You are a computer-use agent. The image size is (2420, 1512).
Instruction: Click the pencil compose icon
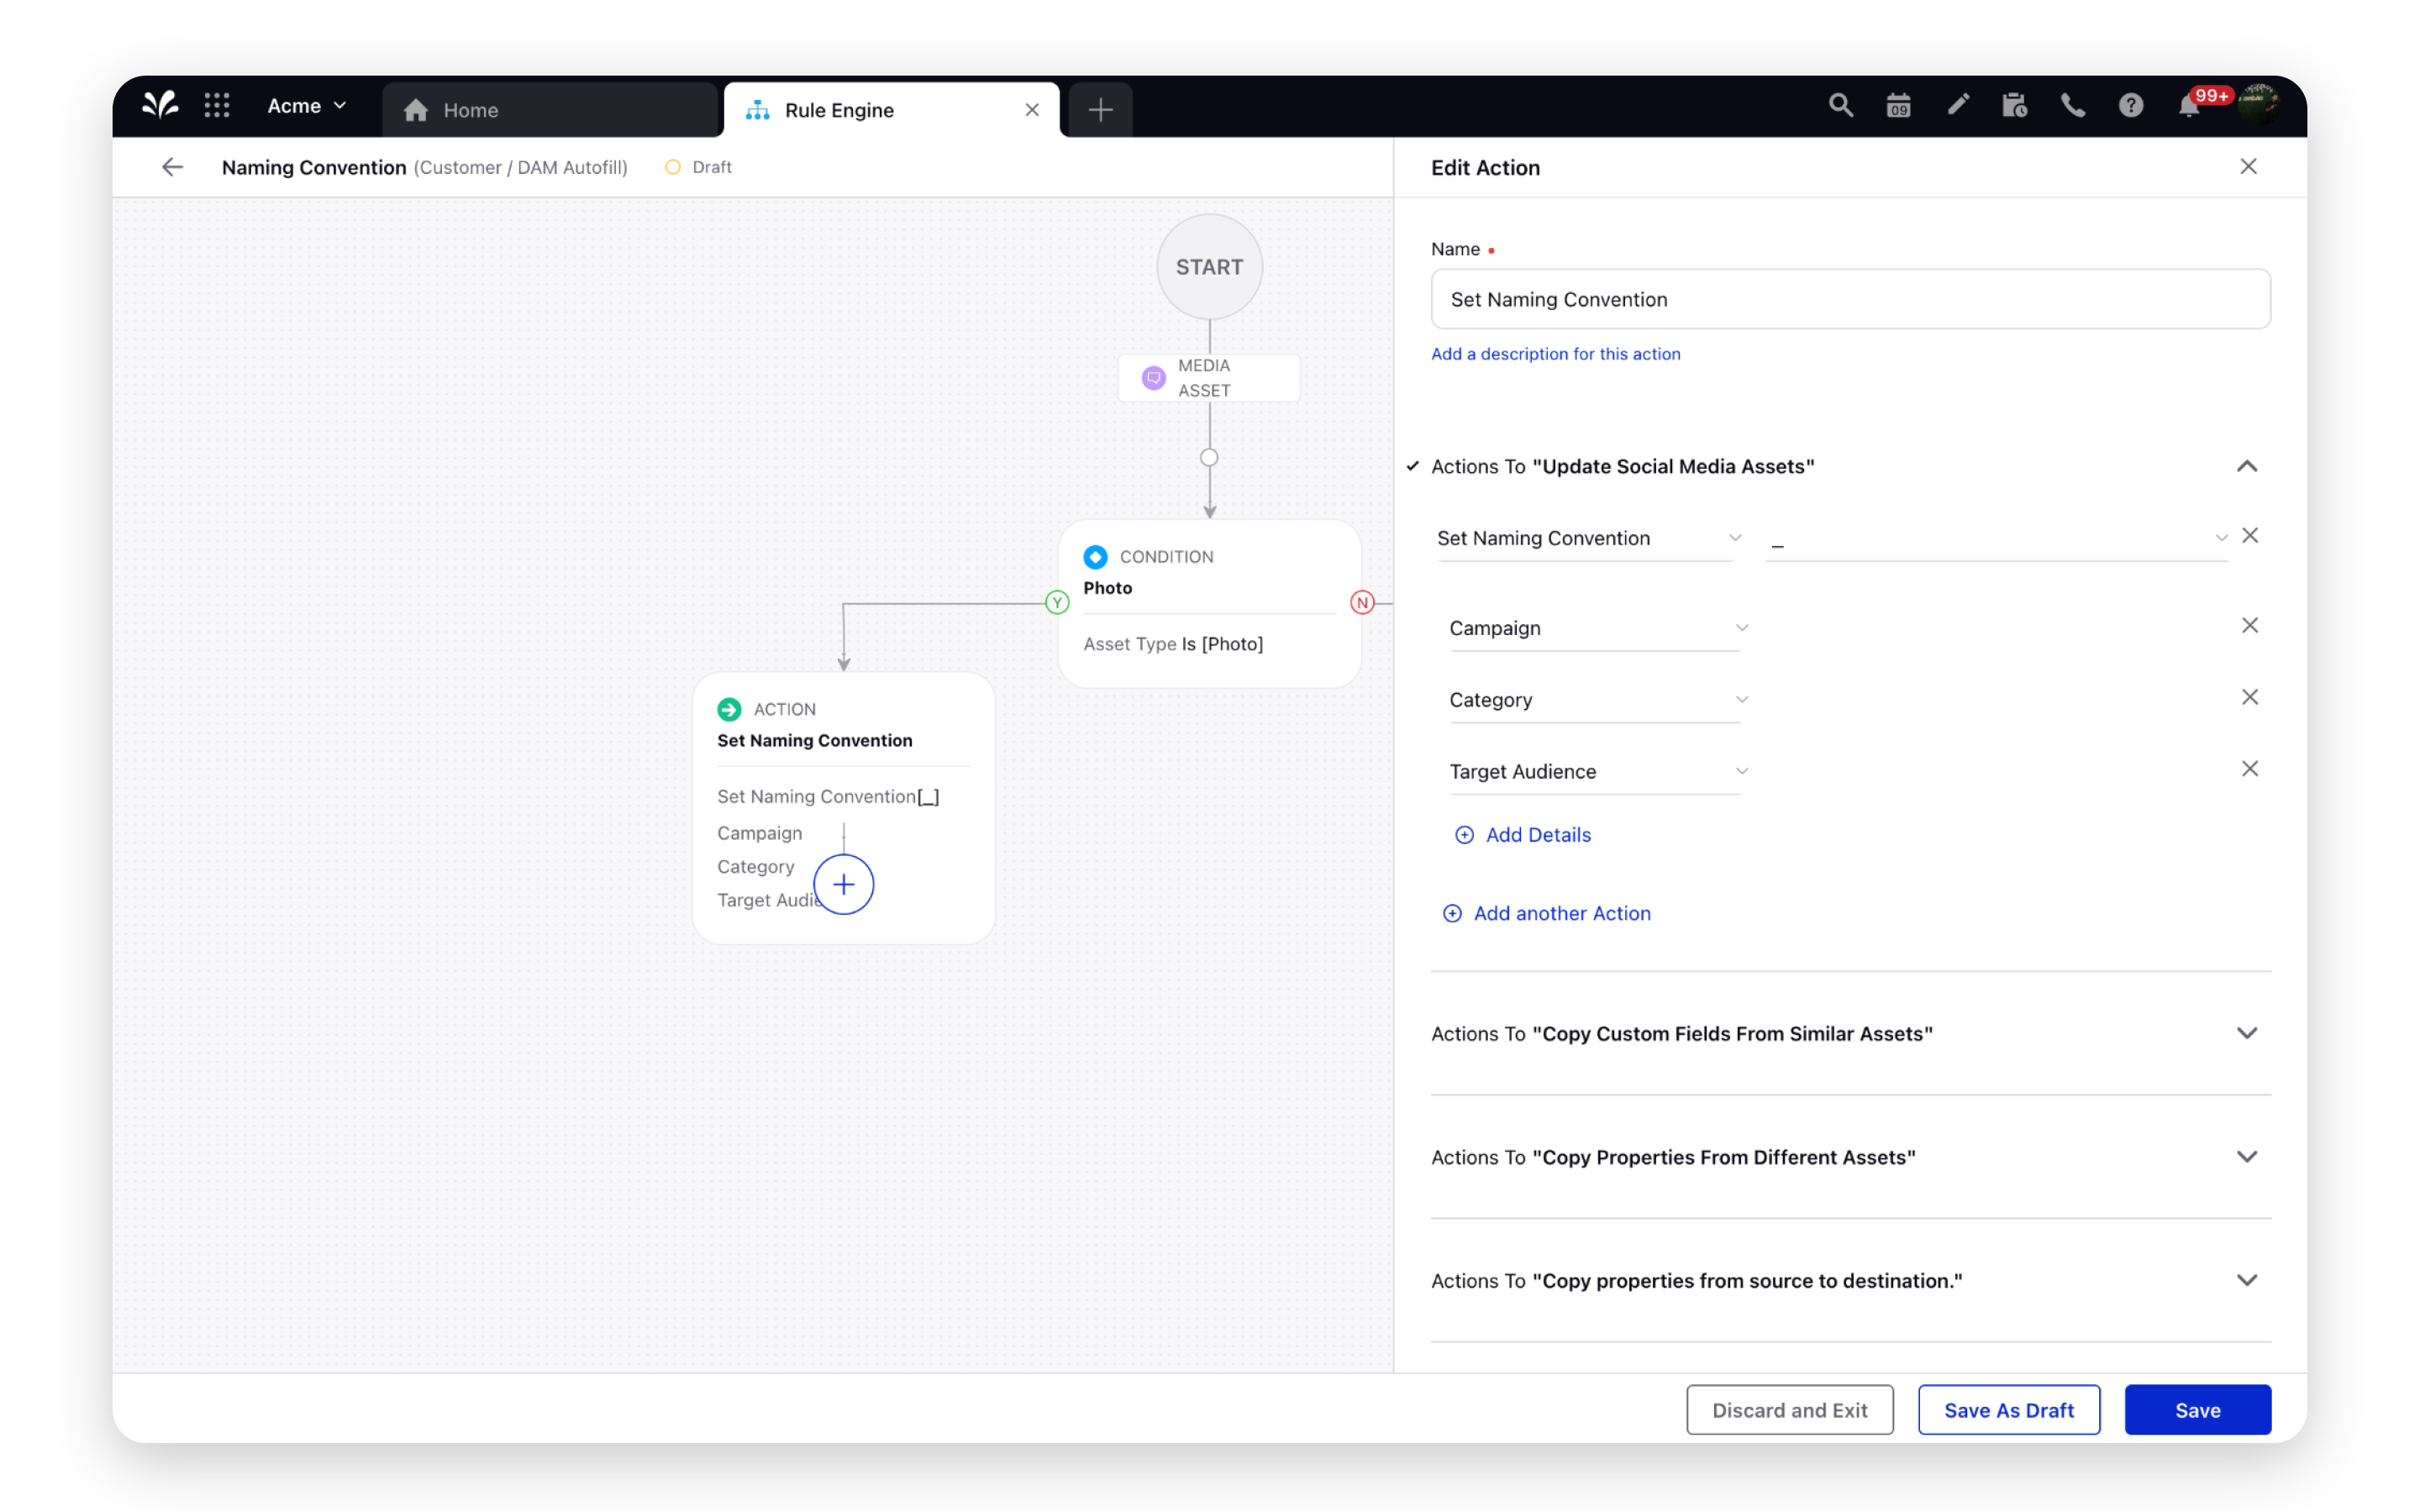point(1957,105)
